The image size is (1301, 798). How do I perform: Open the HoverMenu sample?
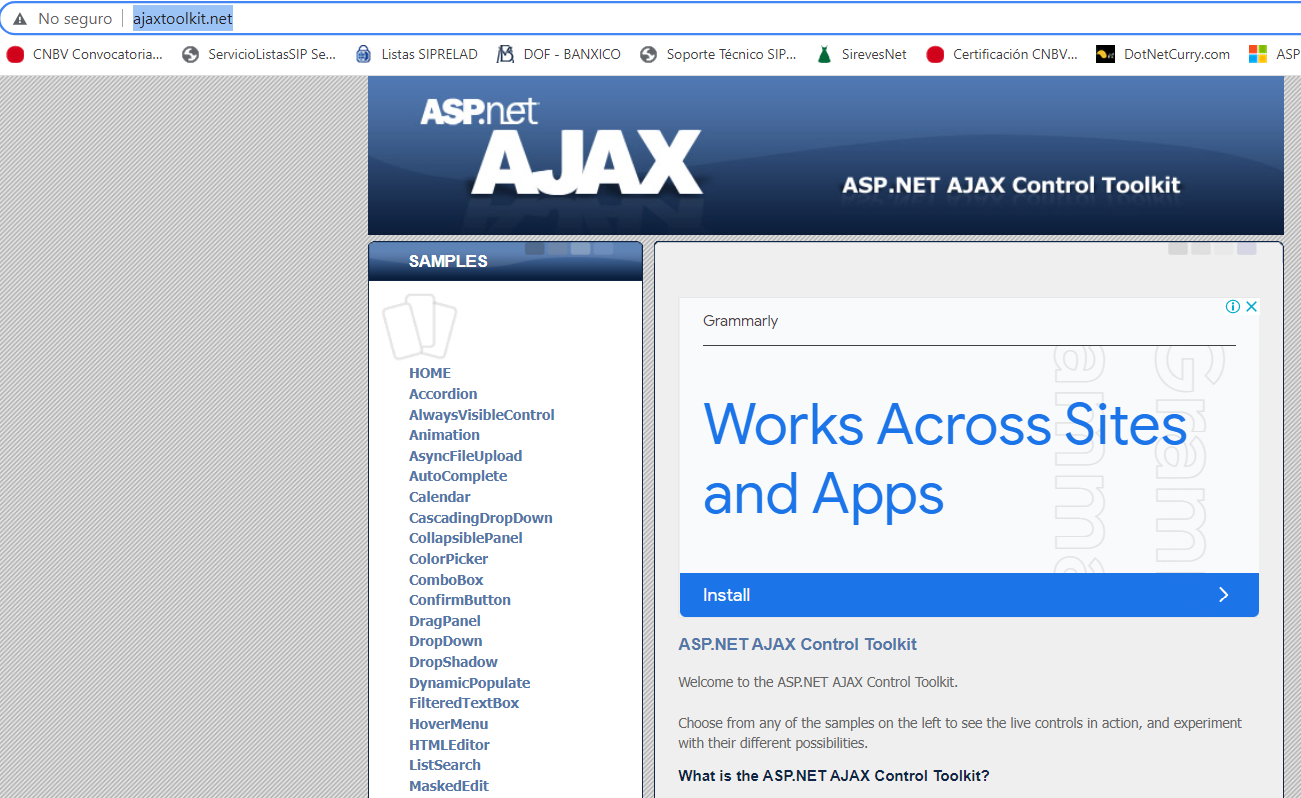pyautogui.click(x=449, y=724)
